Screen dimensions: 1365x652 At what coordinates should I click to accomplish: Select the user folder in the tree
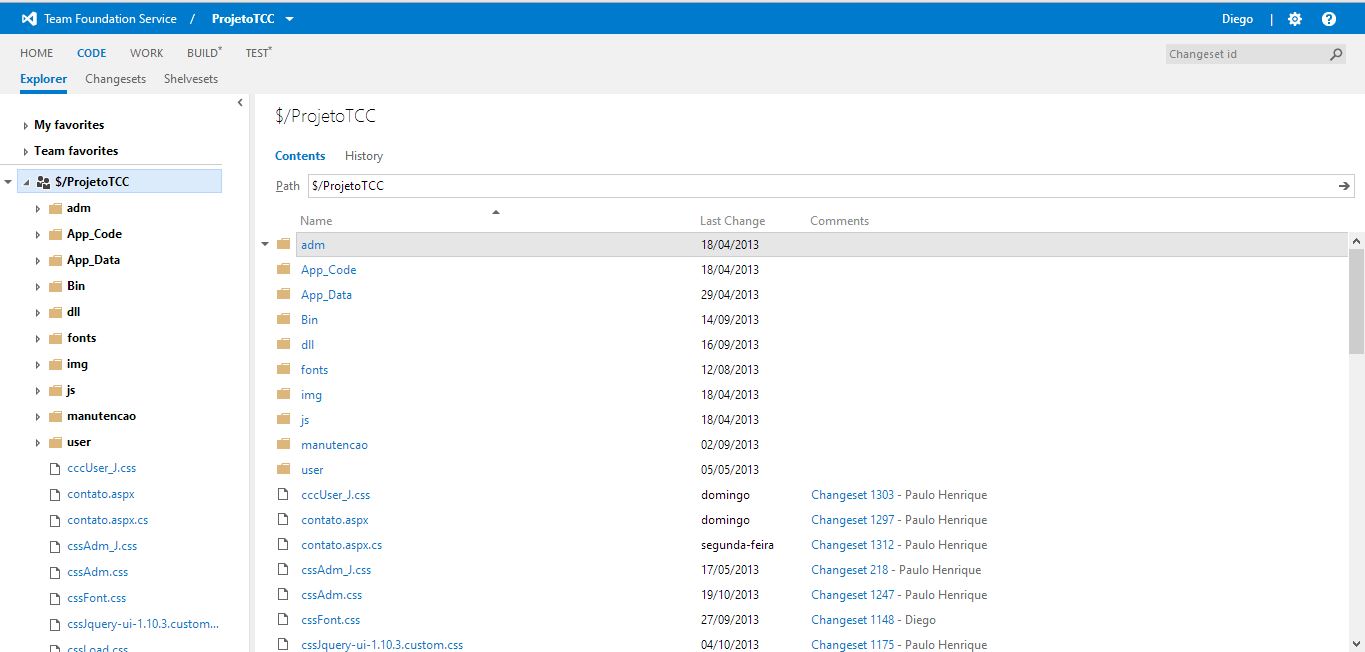tap(79, 442)
